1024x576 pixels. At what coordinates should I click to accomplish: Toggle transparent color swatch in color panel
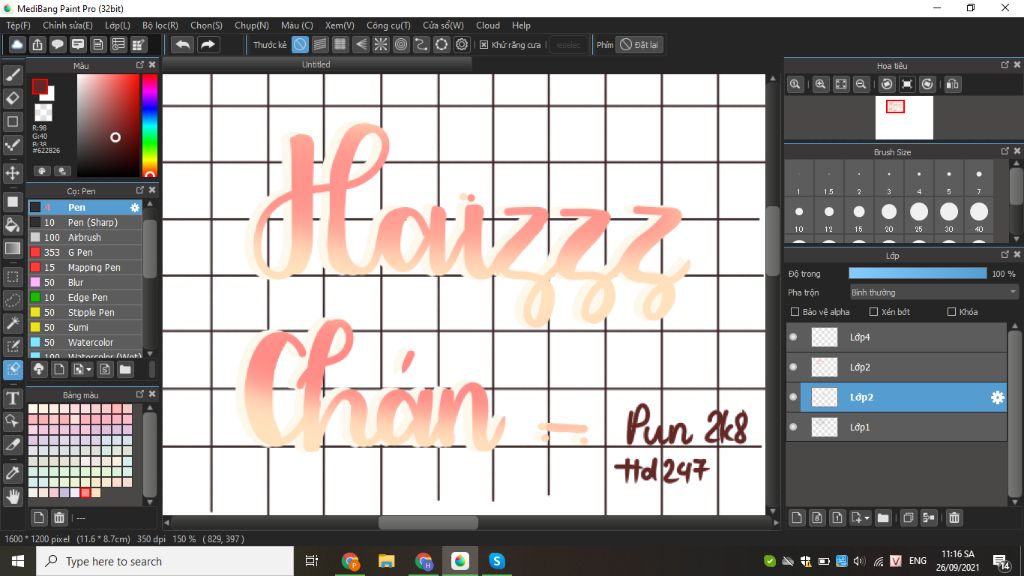[x=43, y=112]
